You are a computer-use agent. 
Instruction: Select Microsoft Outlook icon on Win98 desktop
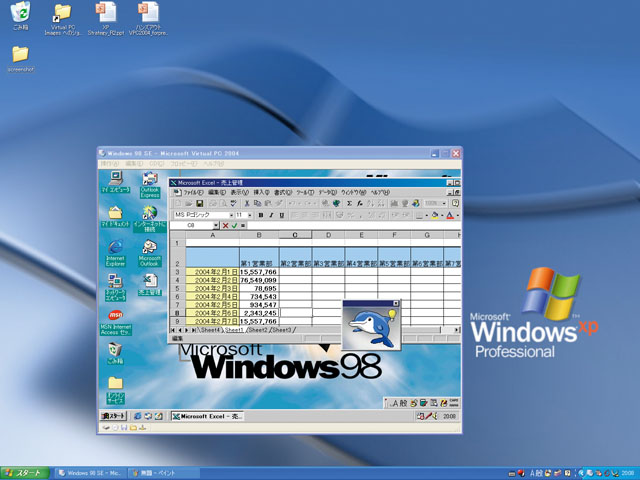click(150, 253)
